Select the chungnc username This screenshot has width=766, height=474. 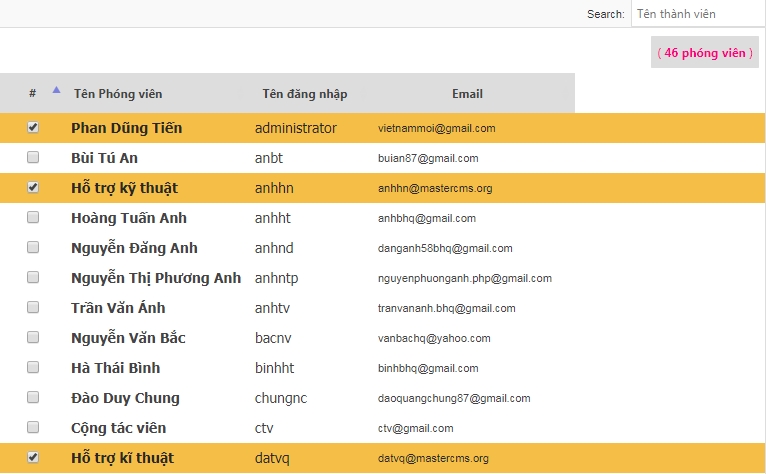tap(281, 399)
